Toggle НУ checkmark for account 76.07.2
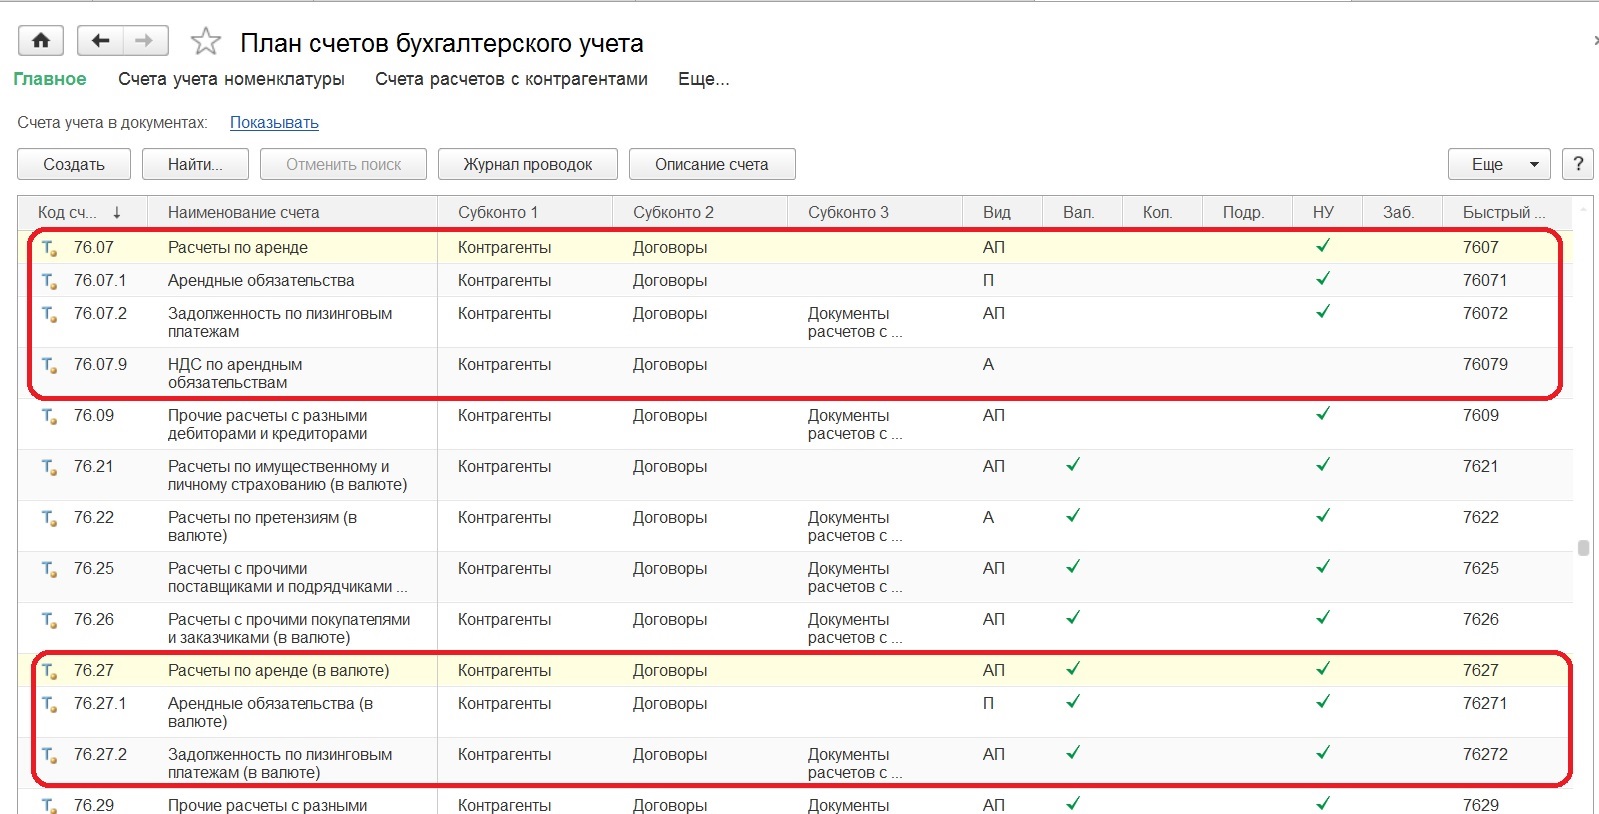Viewport: 1599px width, 814px height. click(1323, 312)
